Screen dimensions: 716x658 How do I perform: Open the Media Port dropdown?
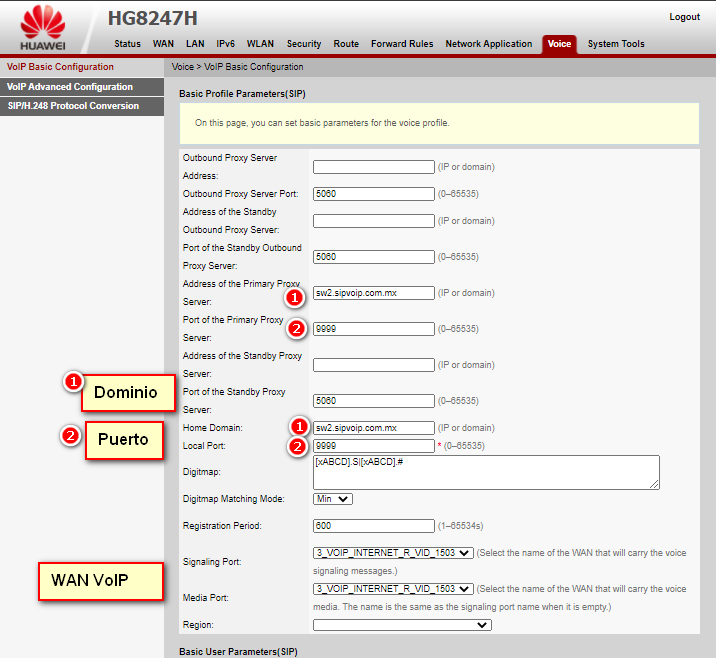[392, 589]
